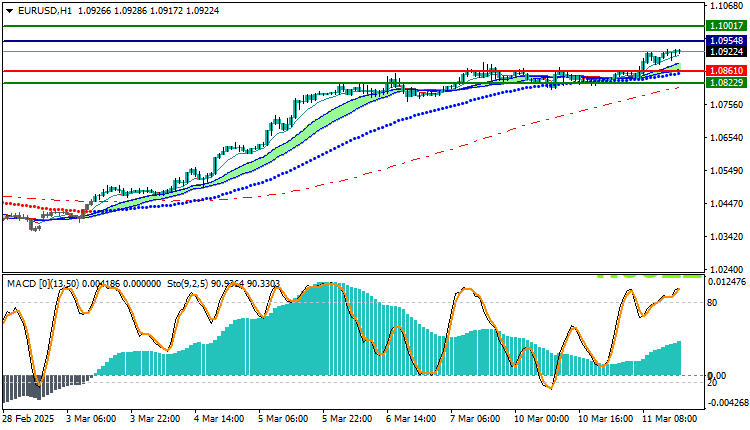Click the 6 Mar 14:00 time label
This screenshot has width=750, height=430.
click(x=410, y=419)
